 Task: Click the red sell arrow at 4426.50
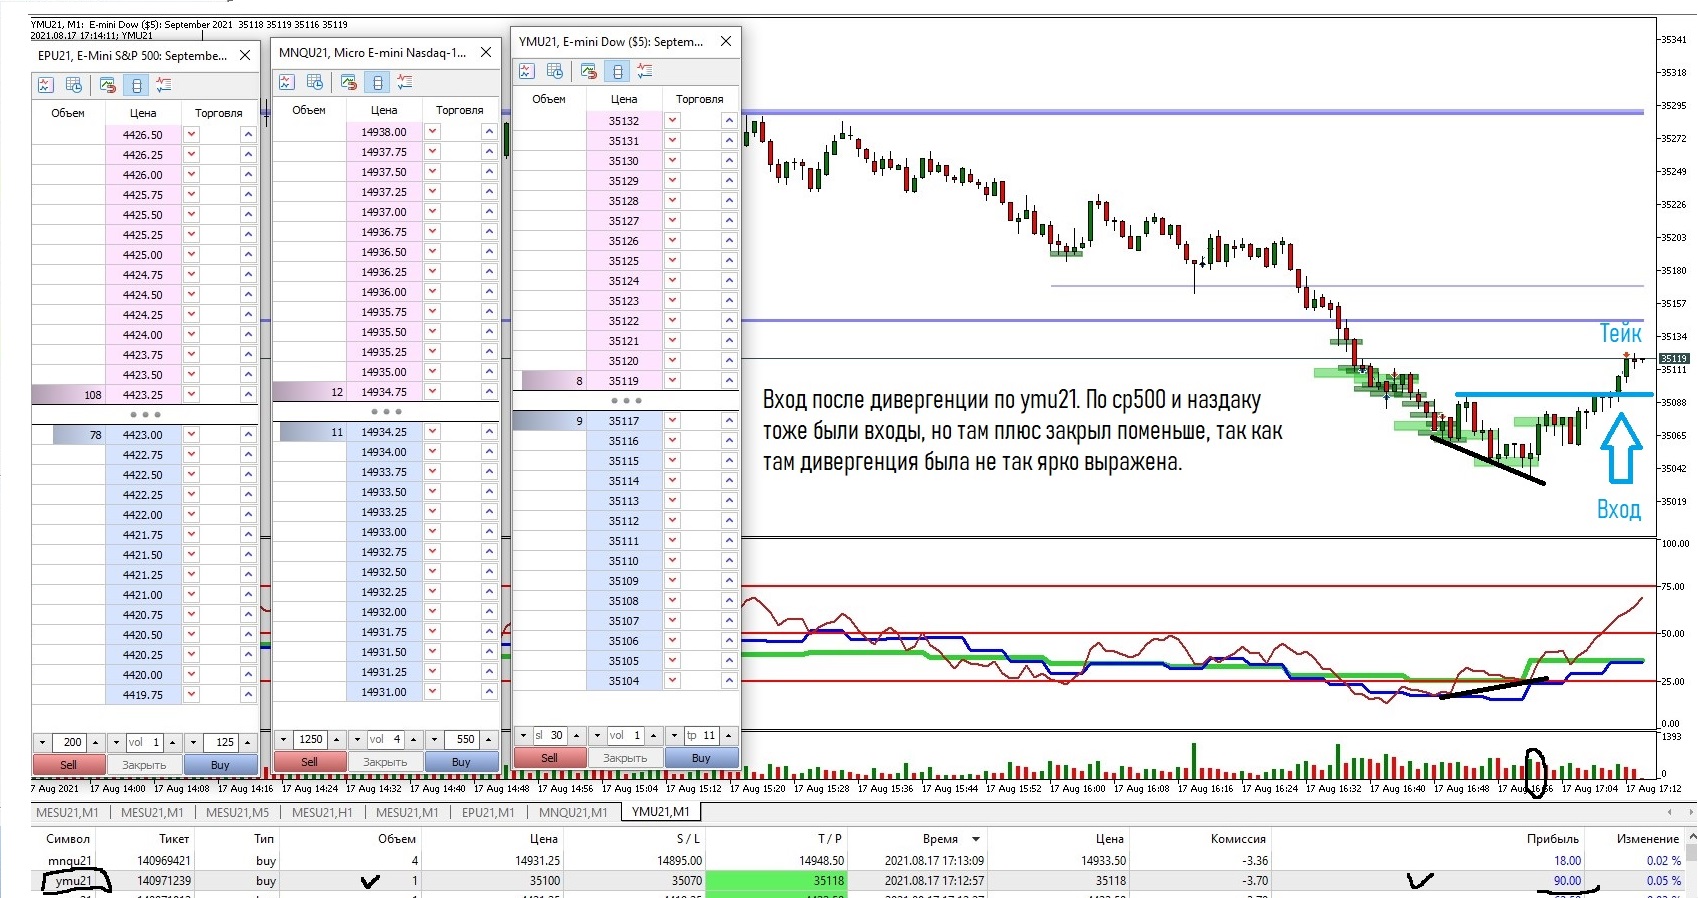point(191,135)
